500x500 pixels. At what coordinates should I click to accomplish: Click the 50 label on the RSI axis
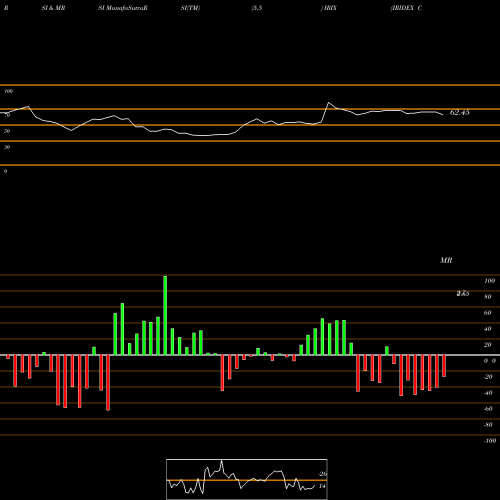click(7, 131)
